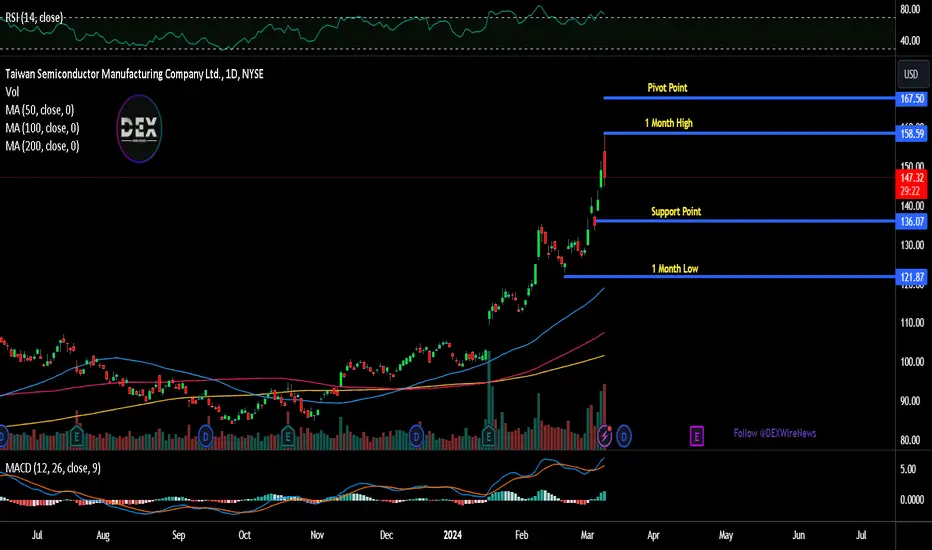Click the Oct label on time axis
Image resolution: width=932 pixels, height=550 pixels.
click(244, 535)
